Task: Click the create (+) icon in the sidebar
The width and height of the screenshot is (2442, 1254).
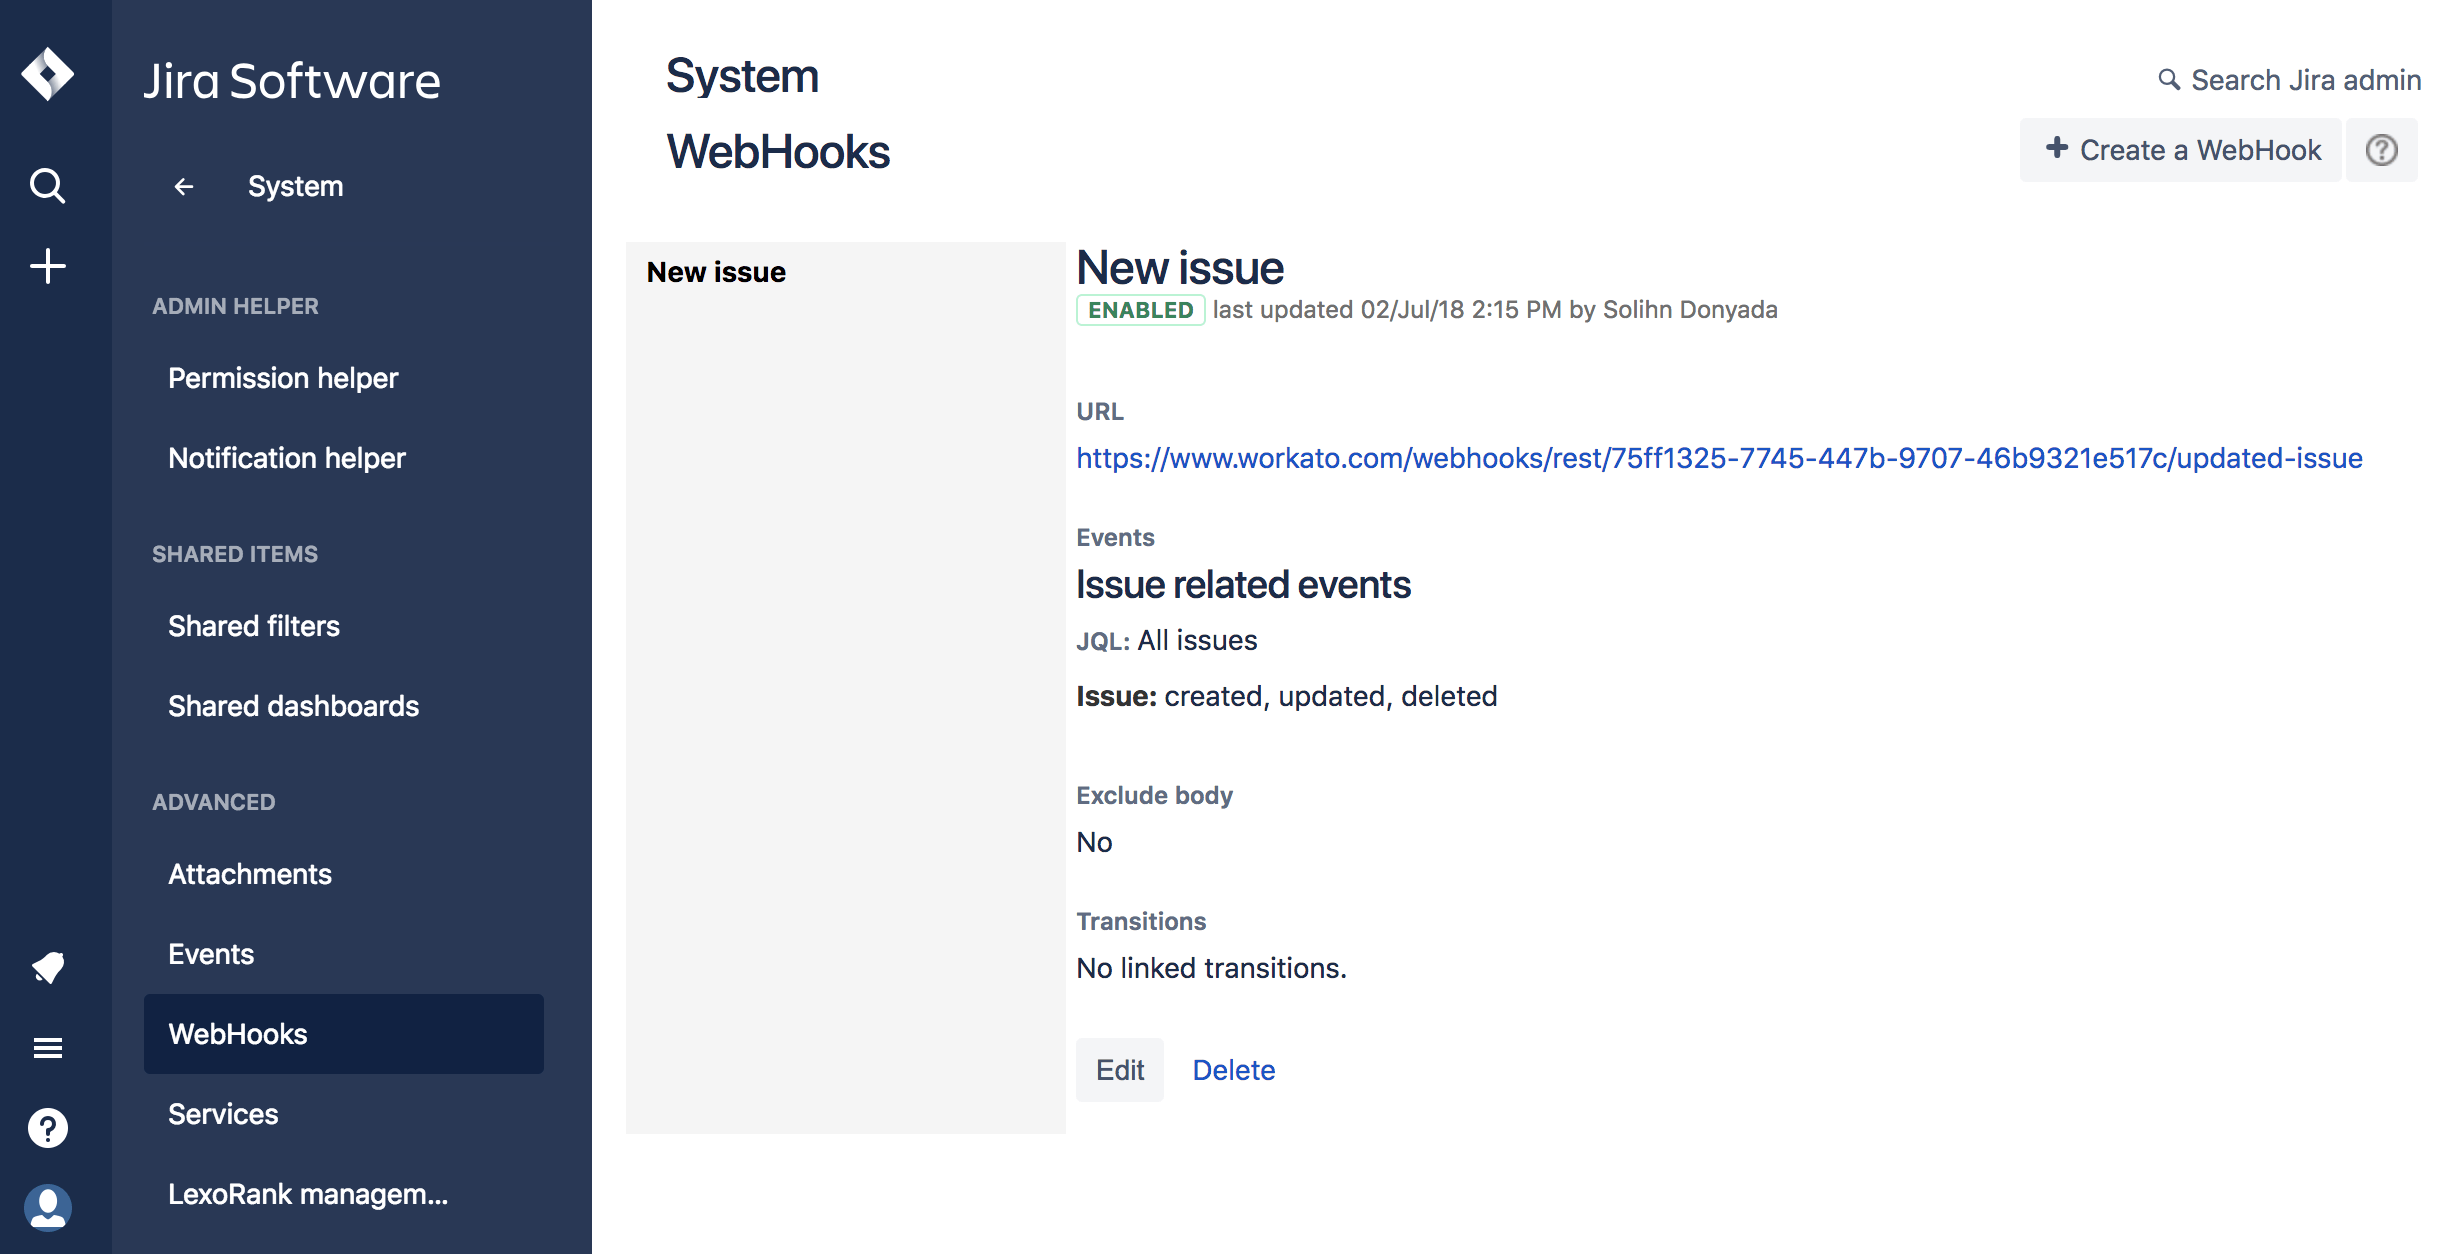Action: (47, 265)
